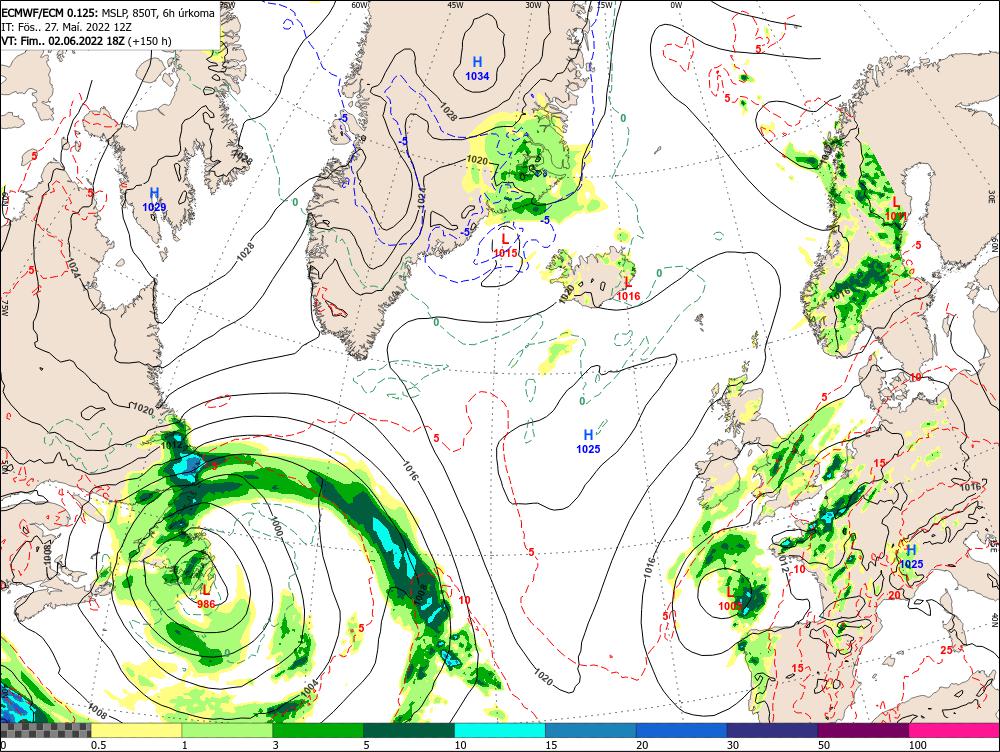Click the H 1025 high in mid-Atlantic

(x=588, y=442)
